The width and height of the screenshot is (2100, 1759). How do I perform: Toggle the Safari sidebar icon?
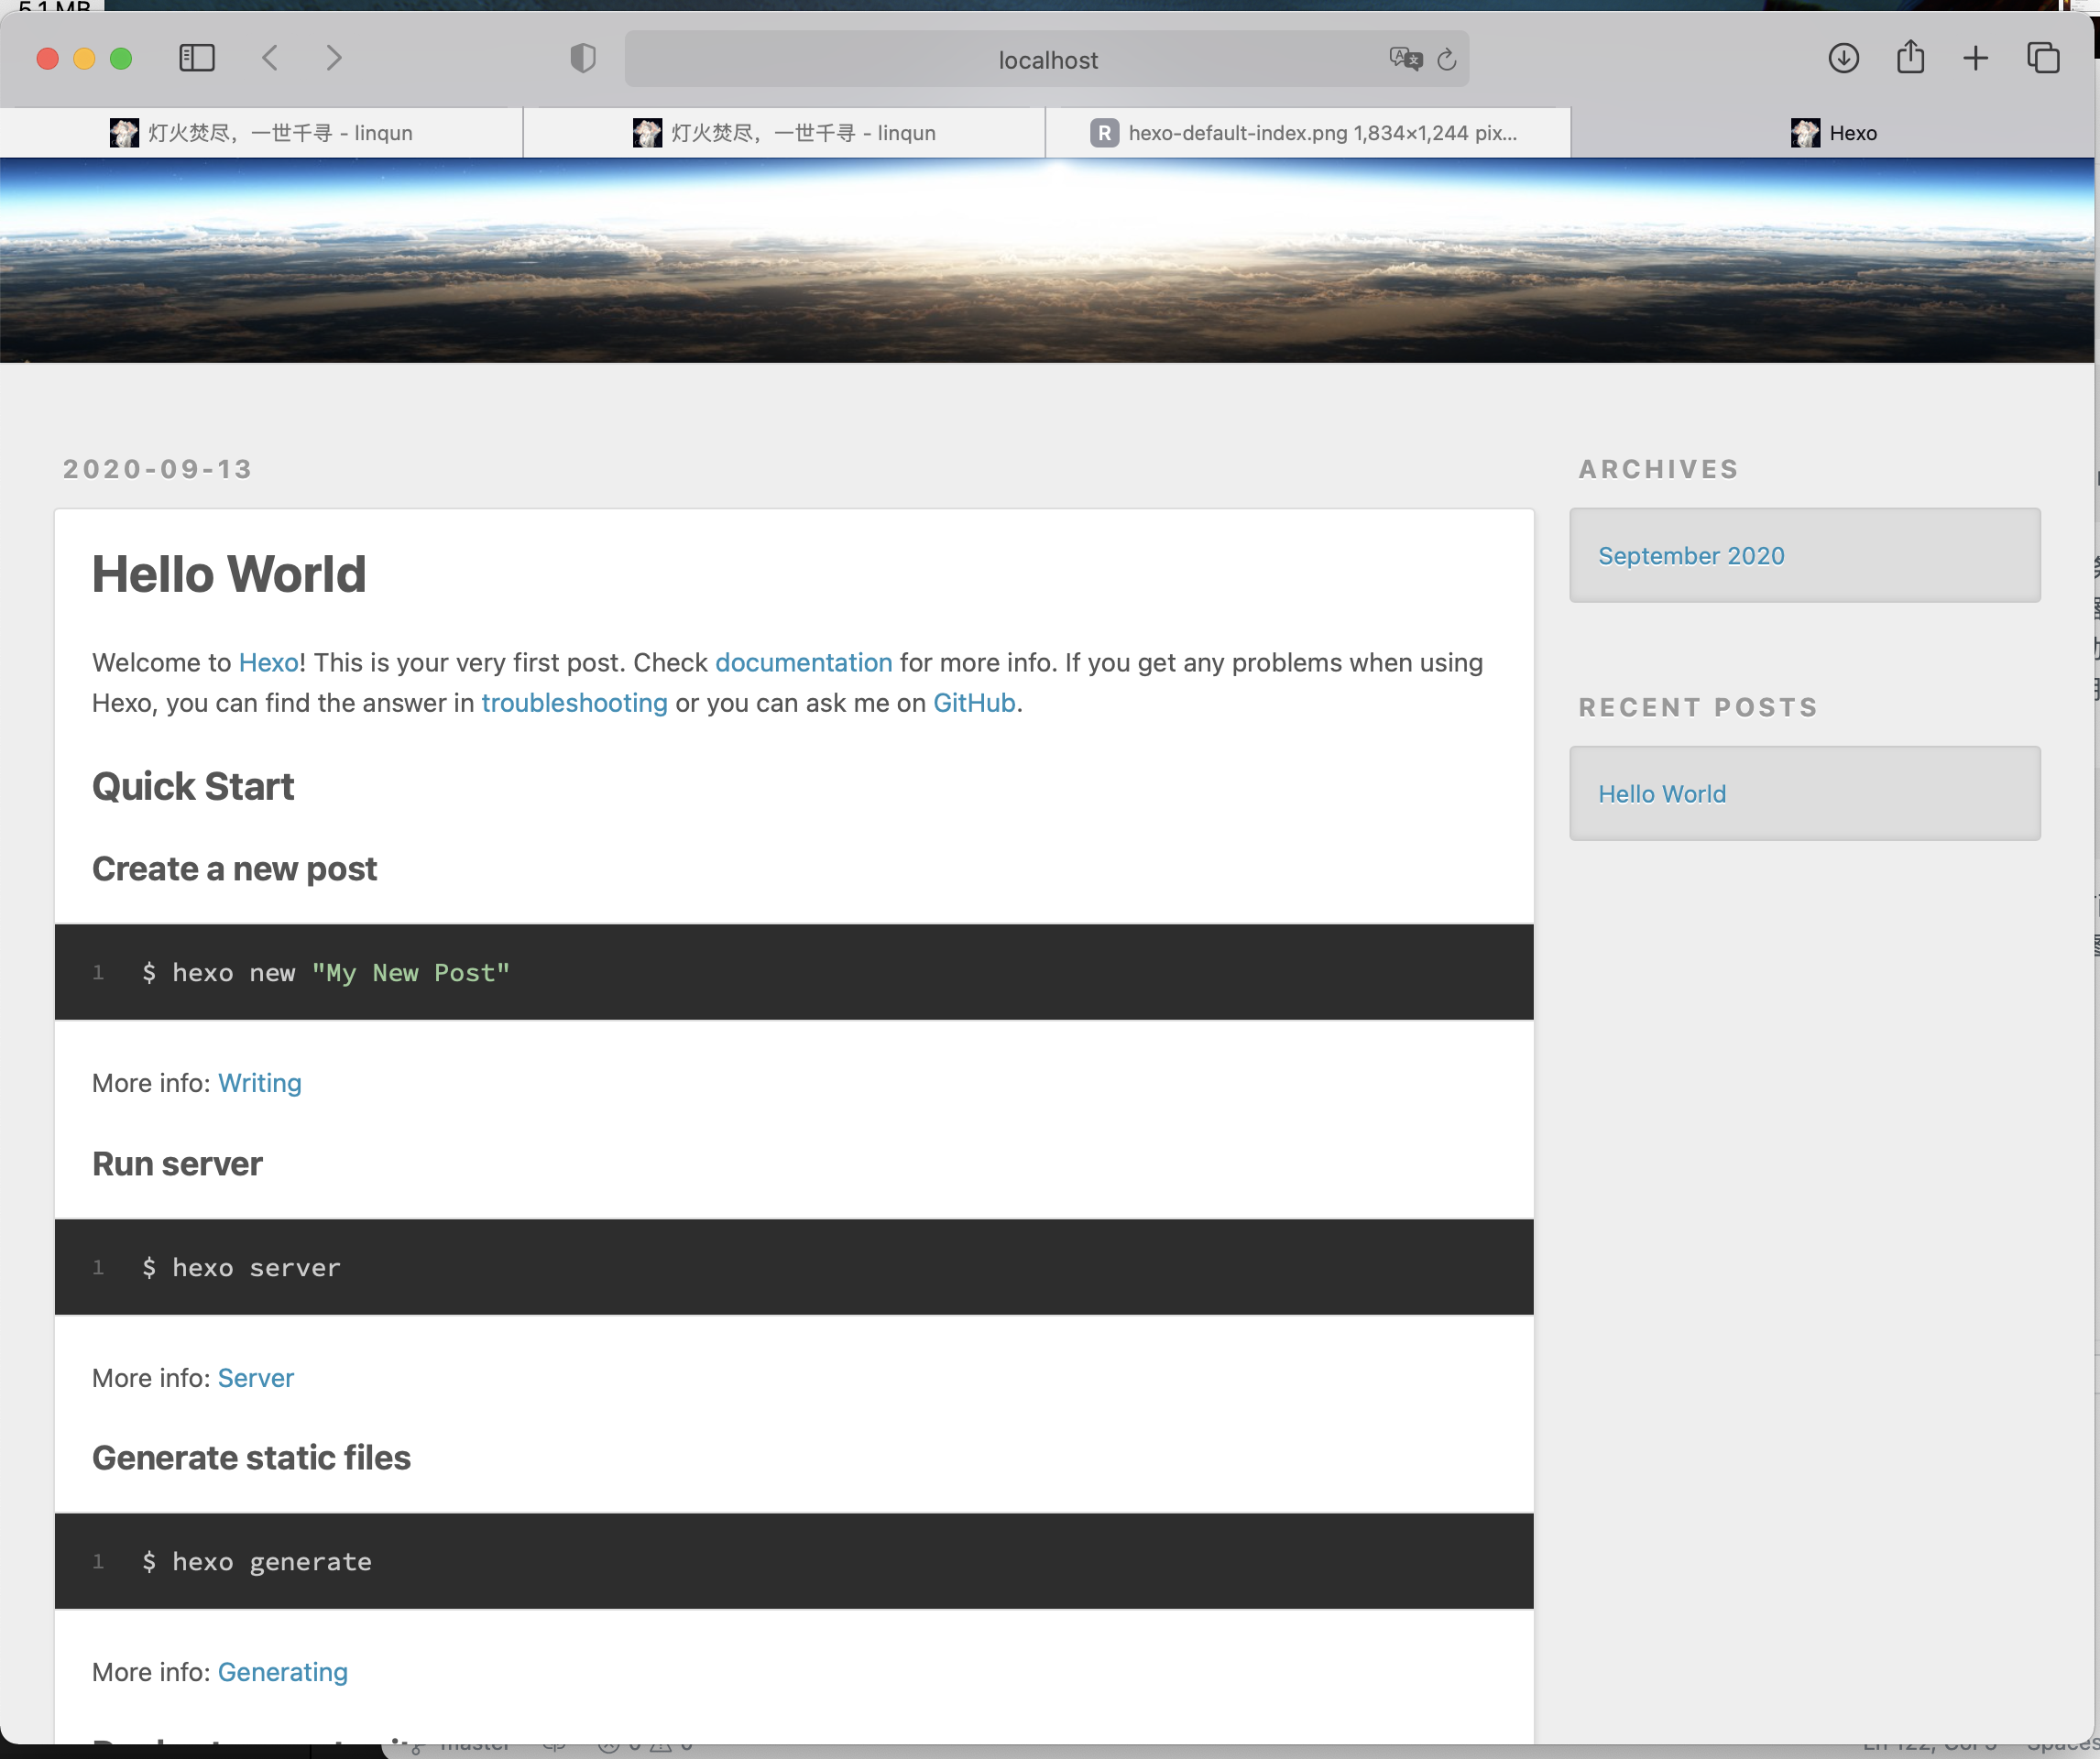[x=197, y=58]
